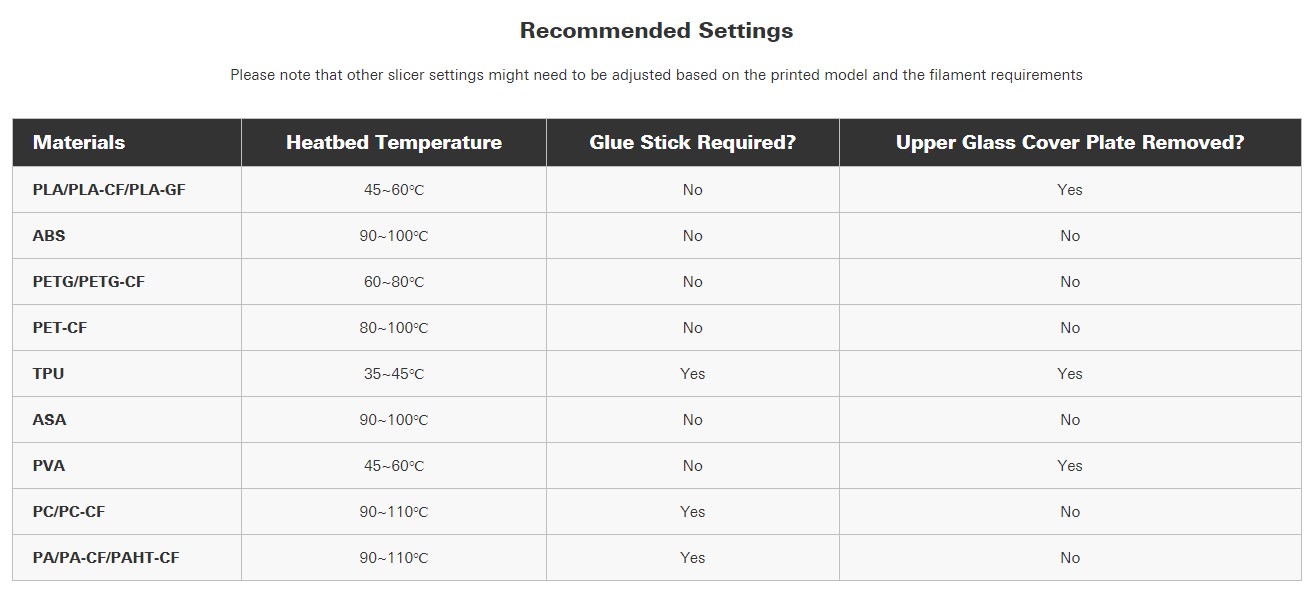Image resolution: width=1315 pixels, height=593 pixels.
Task: Click the glue stick "Yes" in TPU row
Action: point(692,374)
